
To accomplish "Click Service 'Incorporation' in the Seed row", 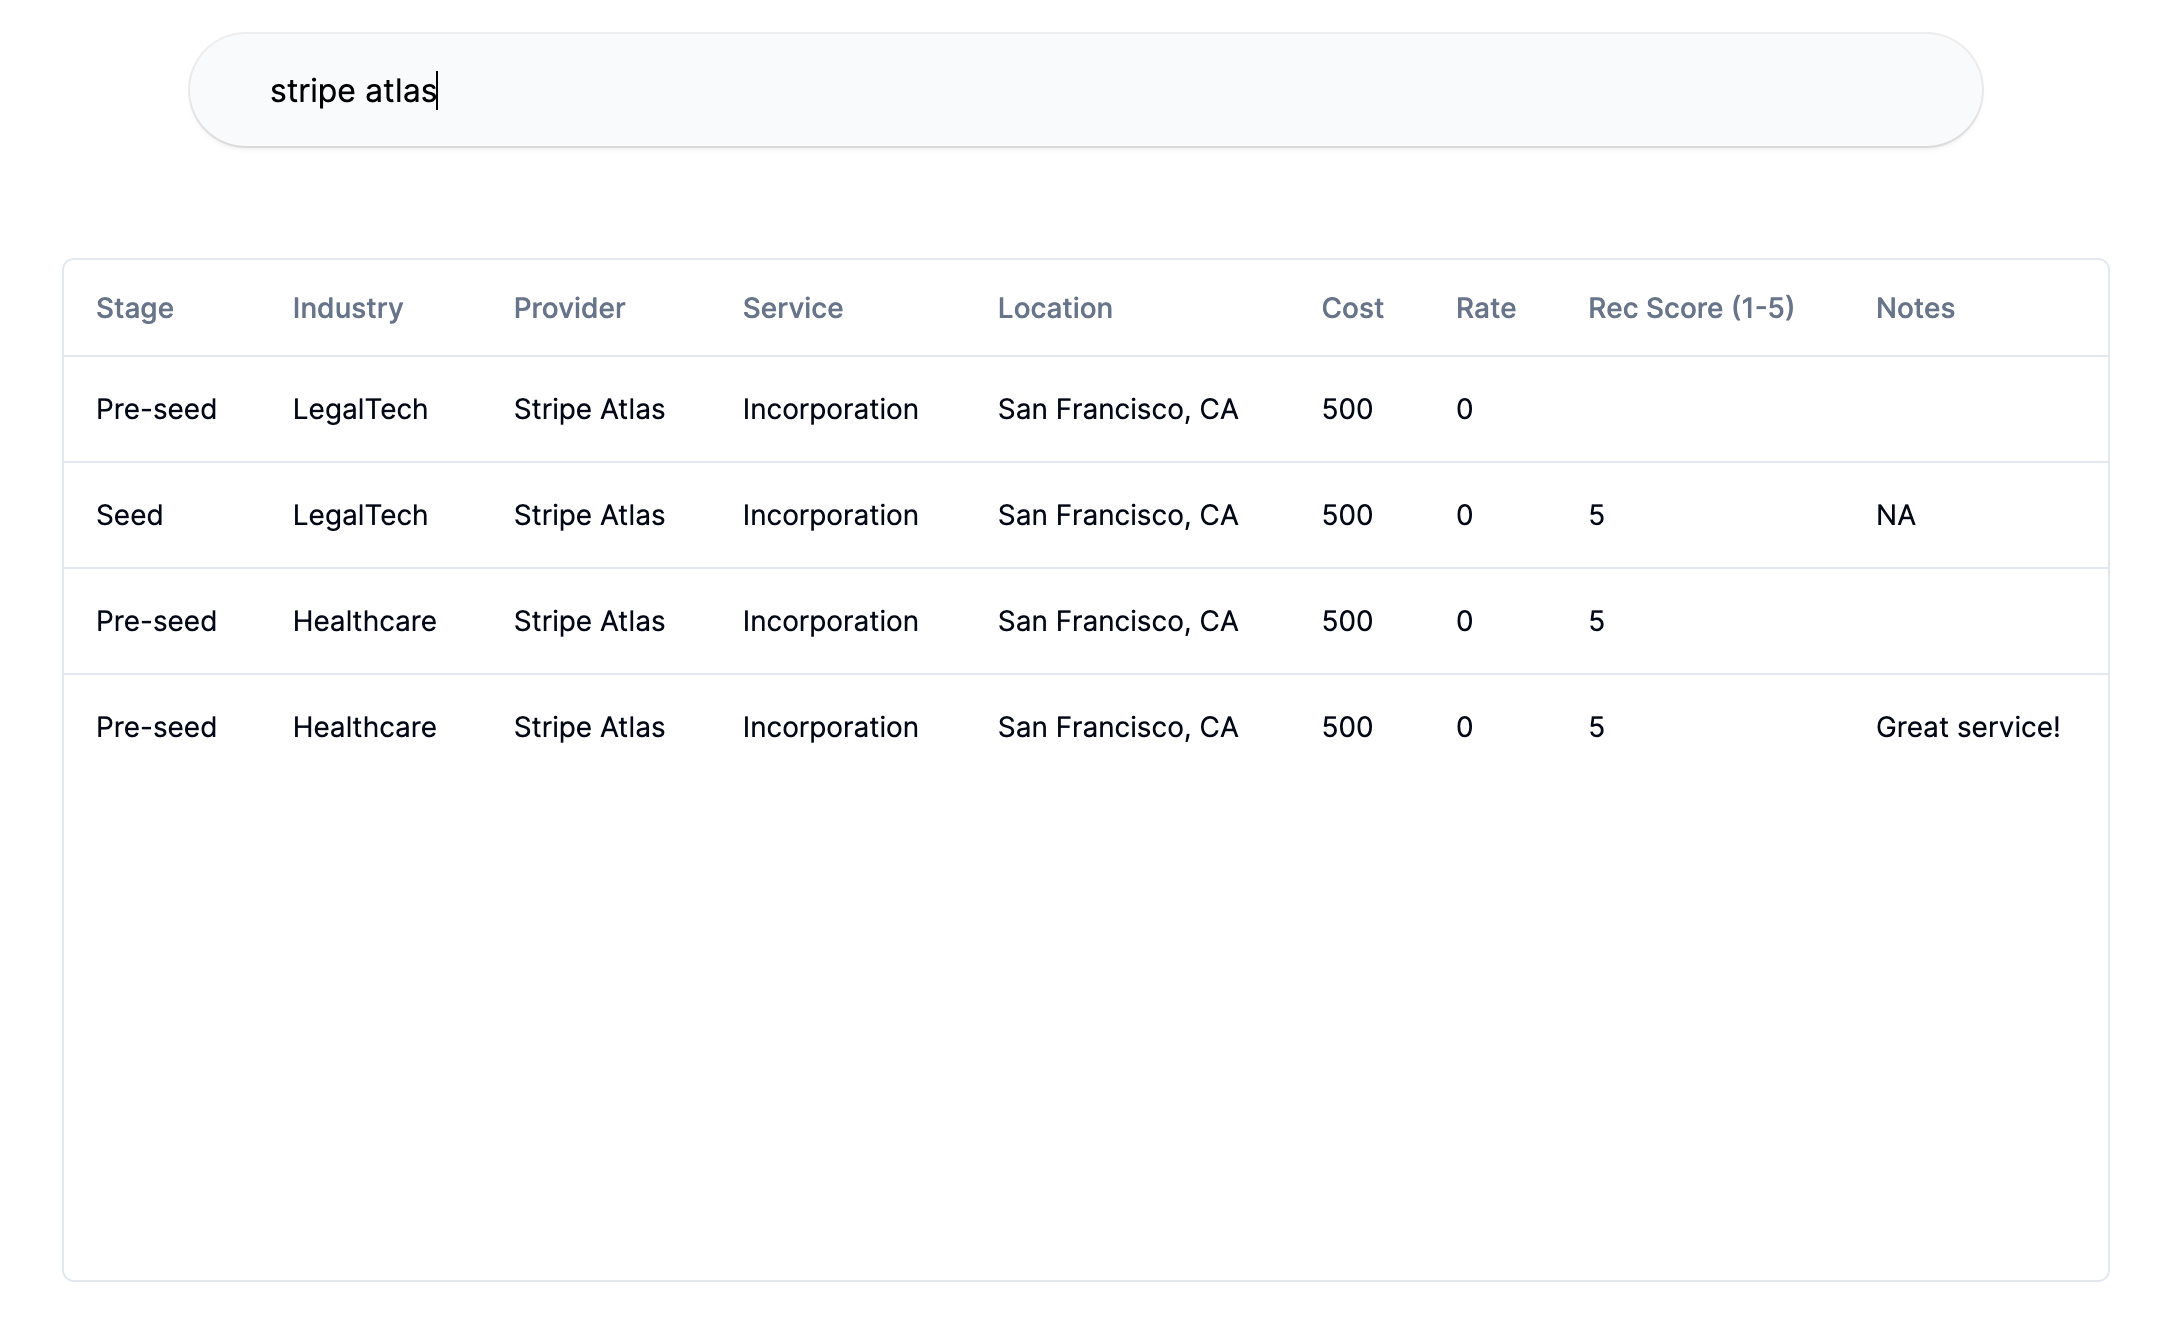I will tap(830, 515).
